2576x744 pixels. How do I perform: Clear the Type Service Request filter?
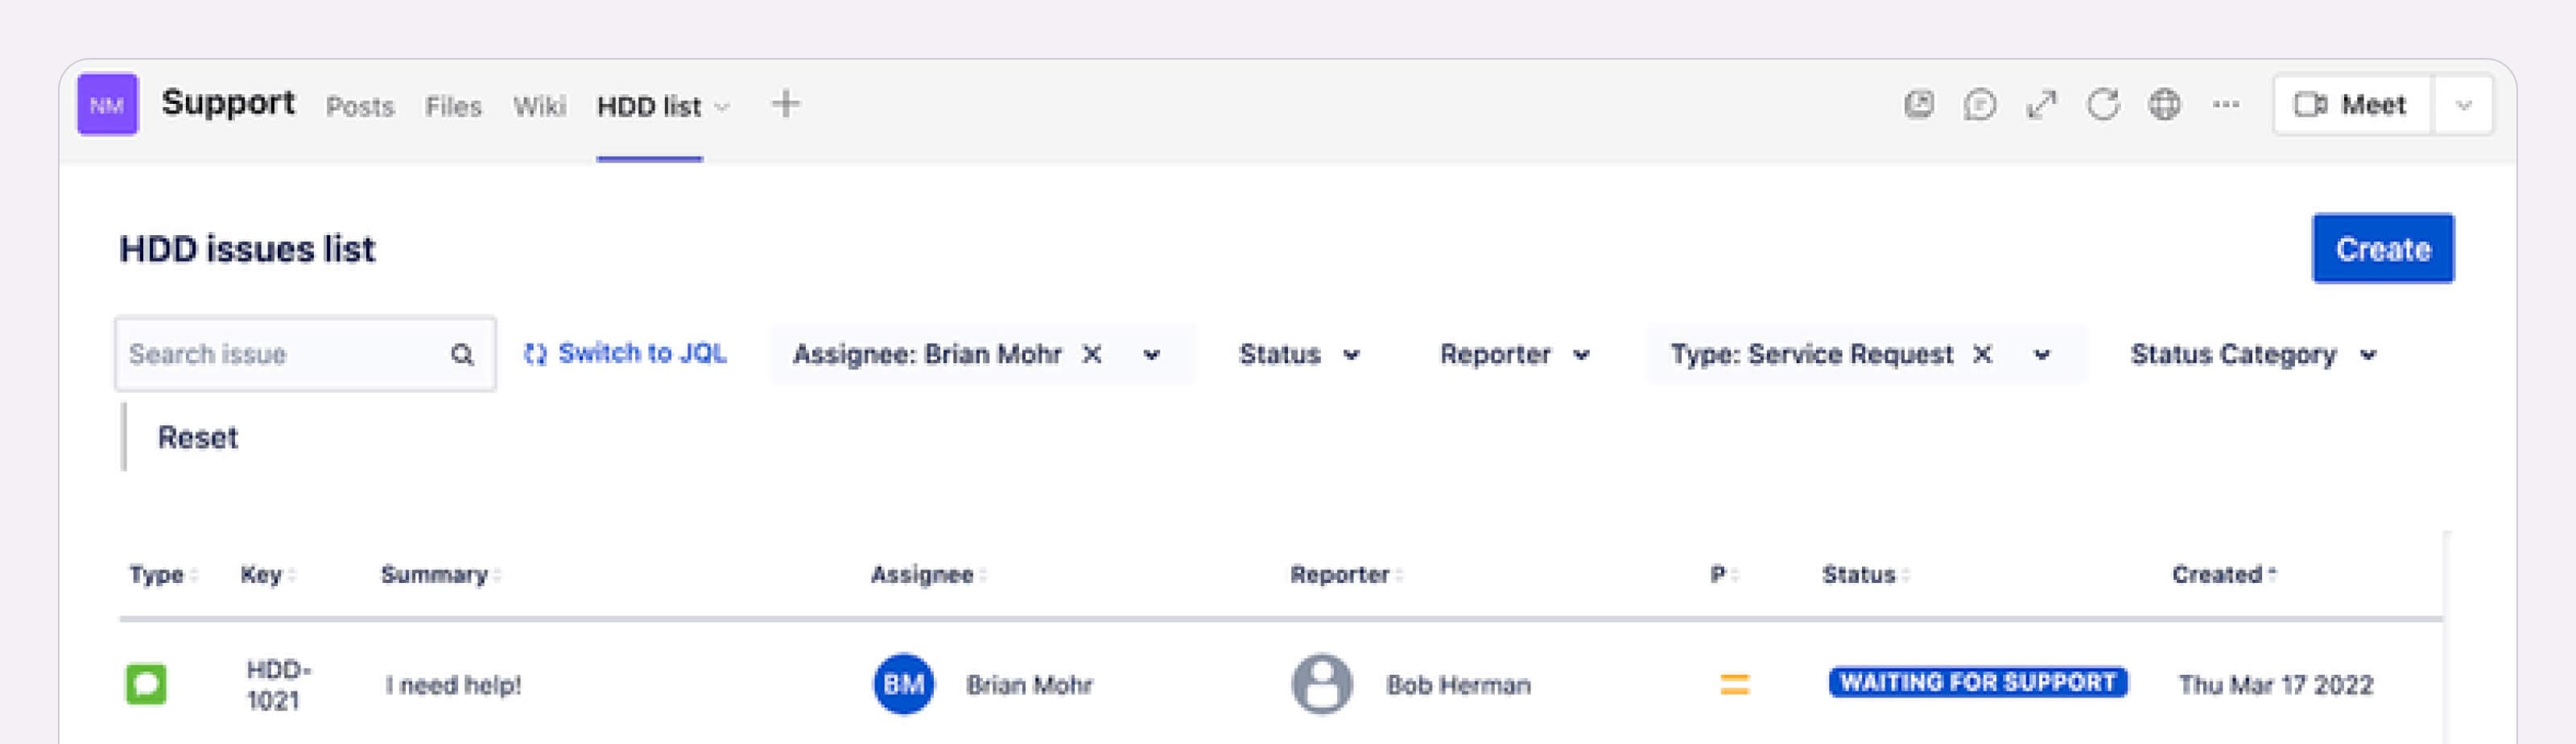pos(1982,354)
